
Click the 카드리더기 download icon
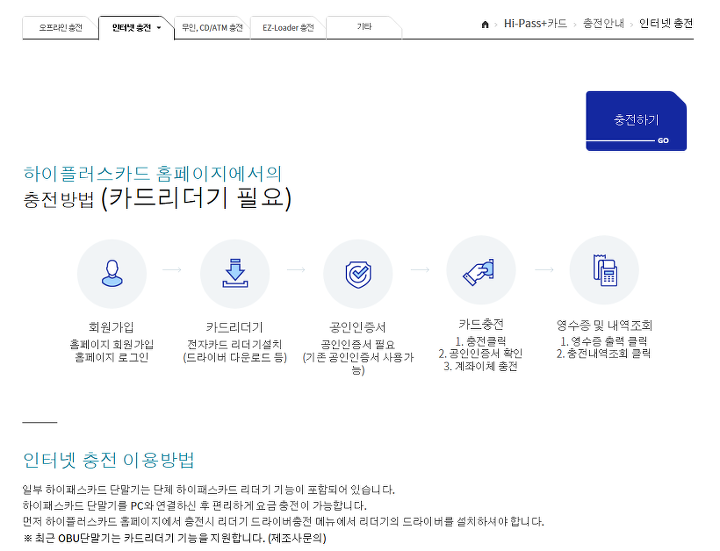coord(235,273)
